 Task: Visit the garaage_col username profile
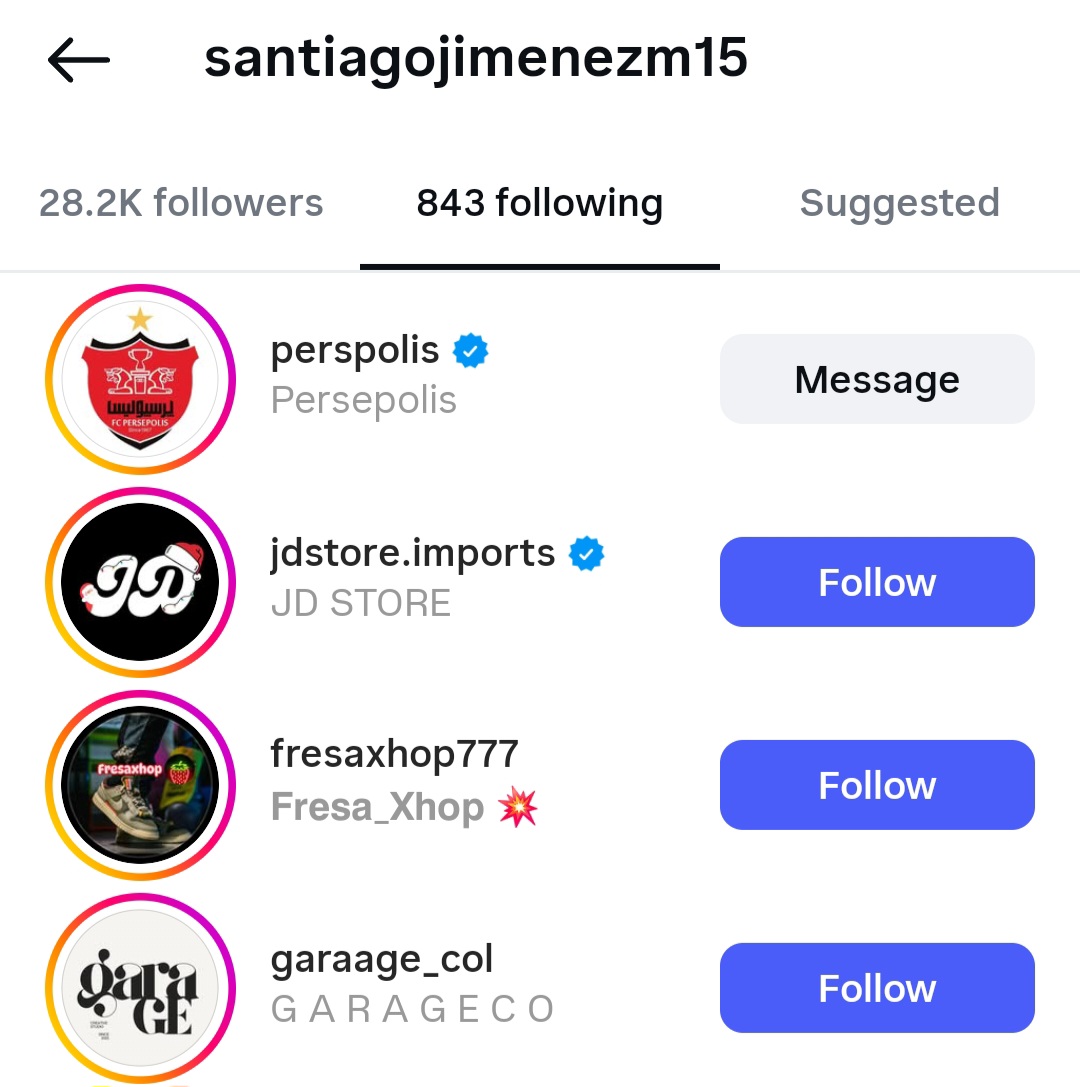tap(382, 960)
